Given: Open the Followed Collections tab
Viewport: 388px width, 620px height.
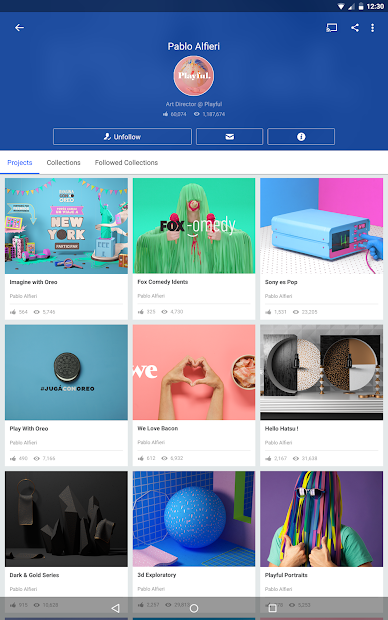Looking at the screenshot, I should (126, 163).
